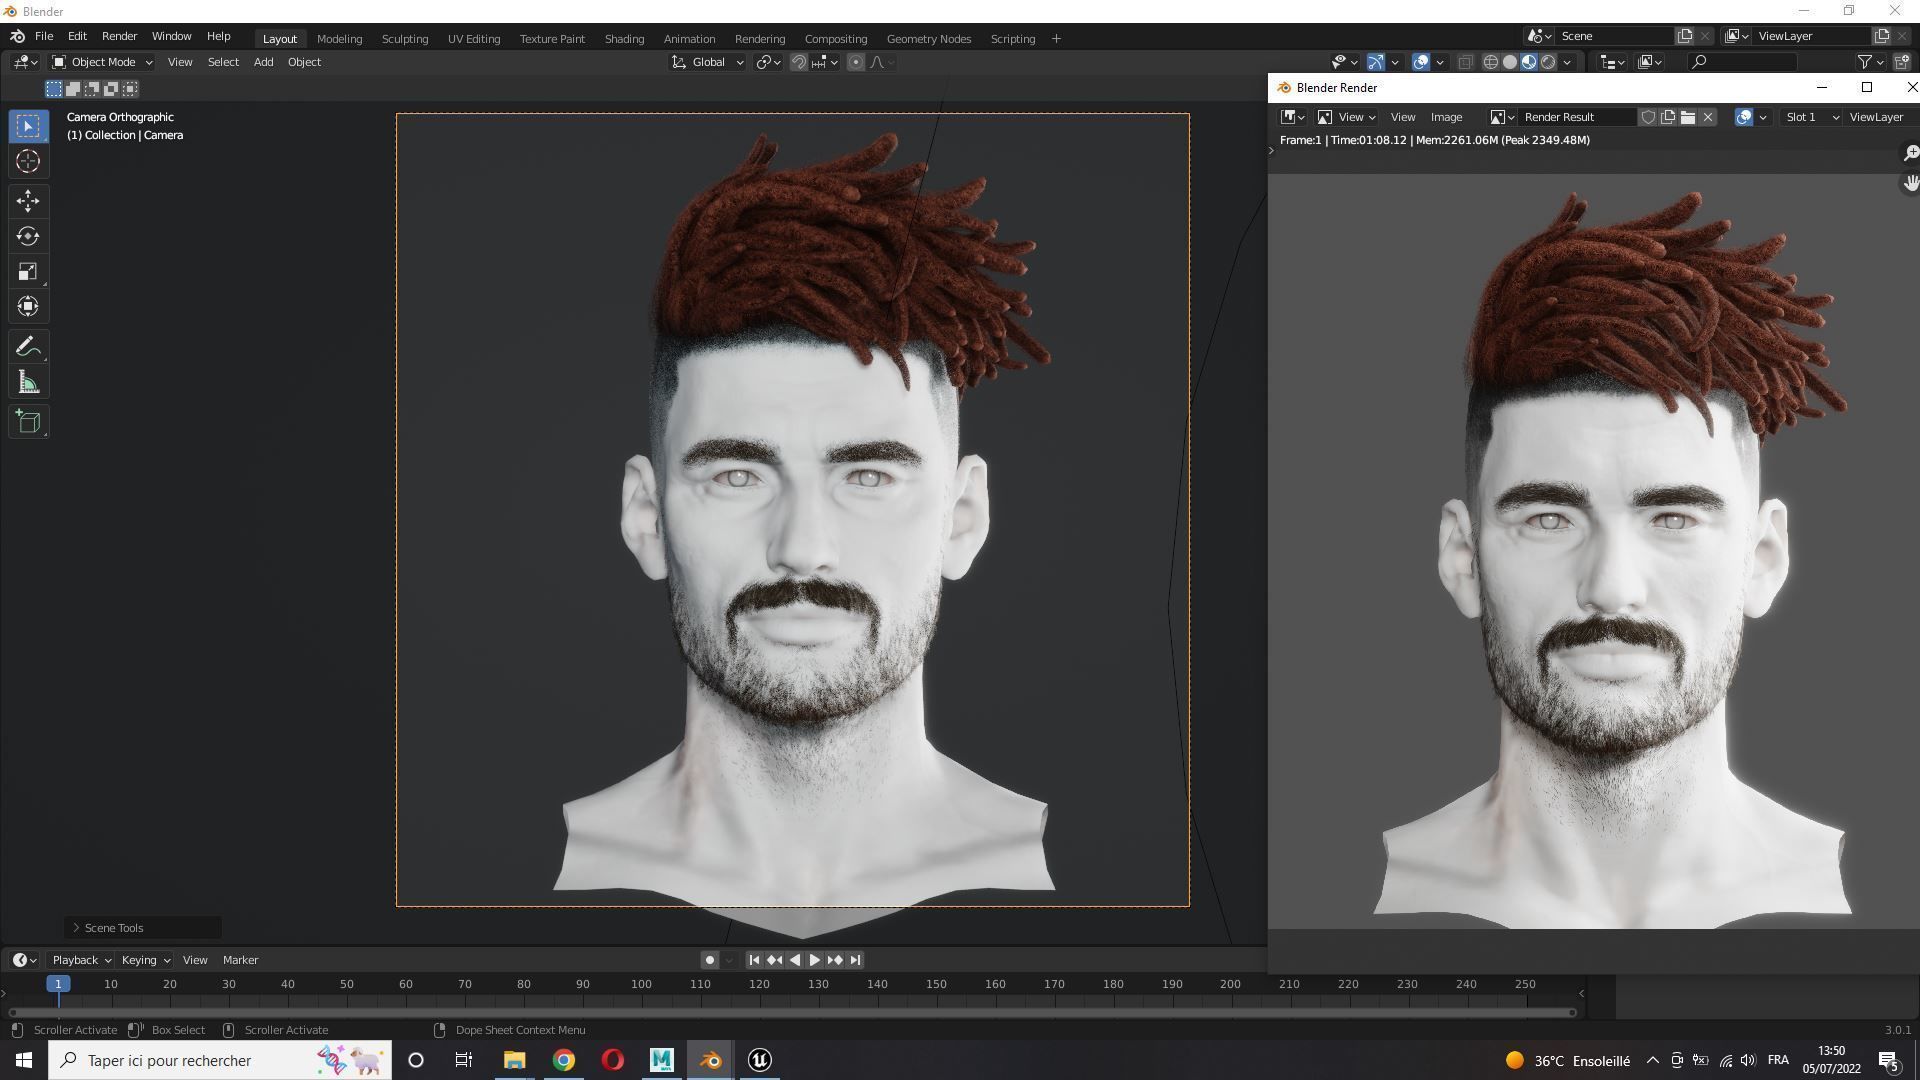Image resolution: width=1920 pixels, height=1080 pixels.
Task: Toggle gizmo display in Render window header
Action: pyautogui.click(x=1743, y=117)
